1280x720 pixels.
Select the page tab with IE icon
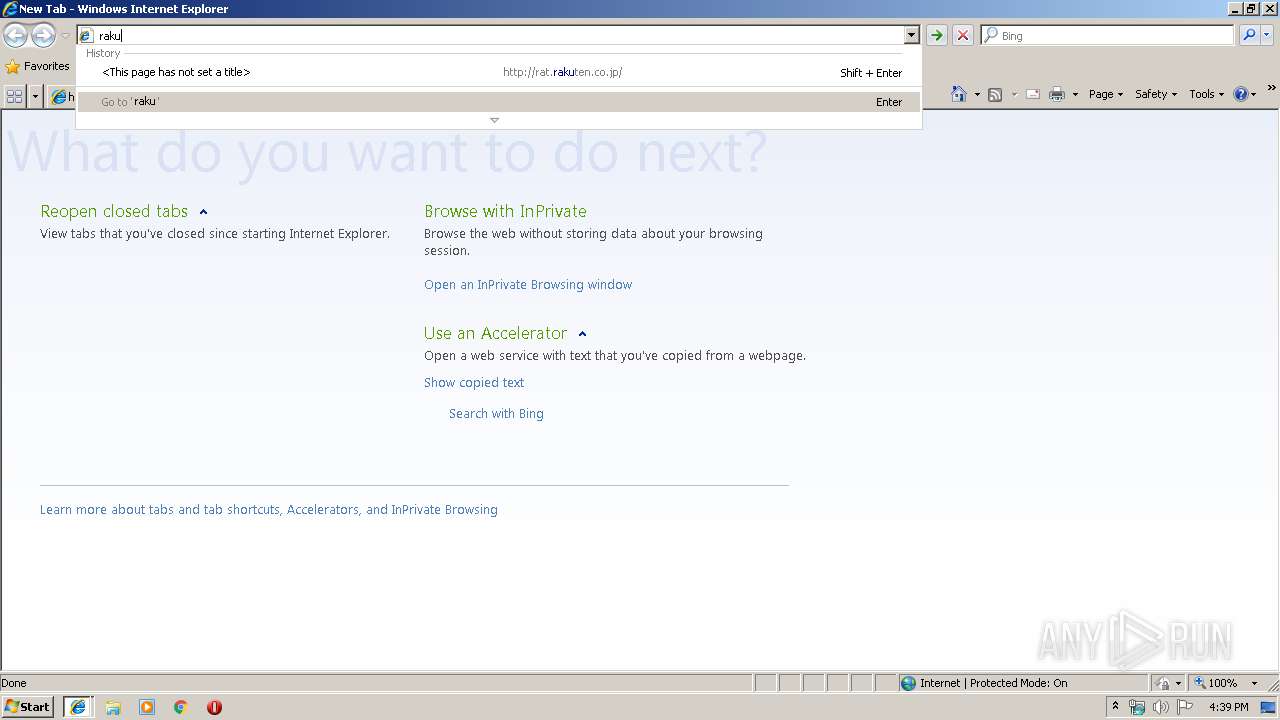coord(62,97)
